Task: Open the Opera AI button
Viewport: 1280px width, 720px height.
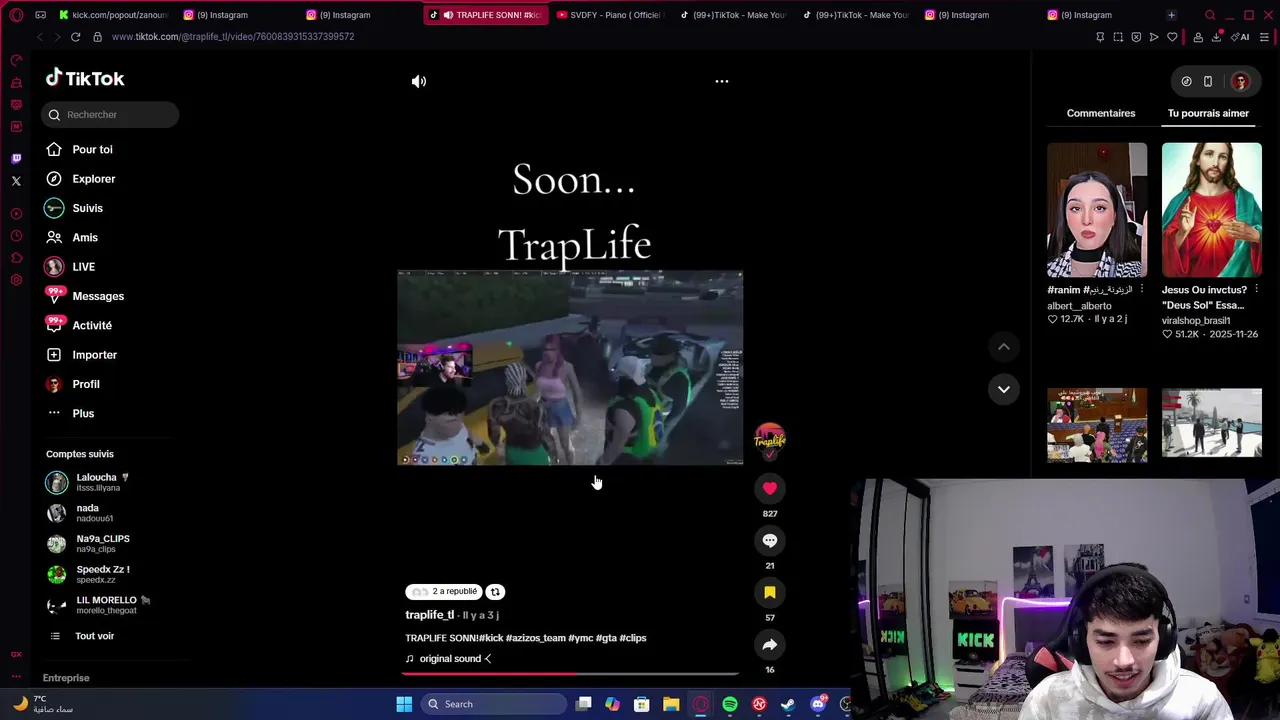Action: pos(1241,37)
